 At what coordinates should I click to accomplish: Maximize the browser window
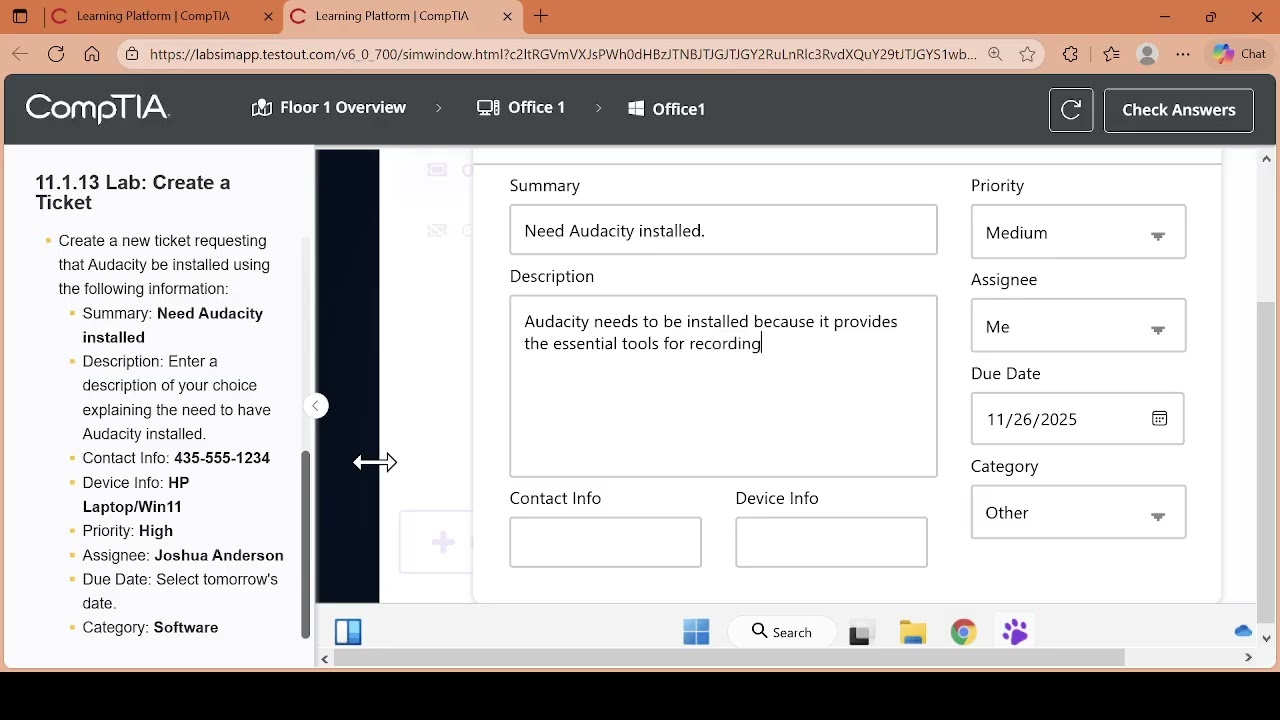(1211, 16)
